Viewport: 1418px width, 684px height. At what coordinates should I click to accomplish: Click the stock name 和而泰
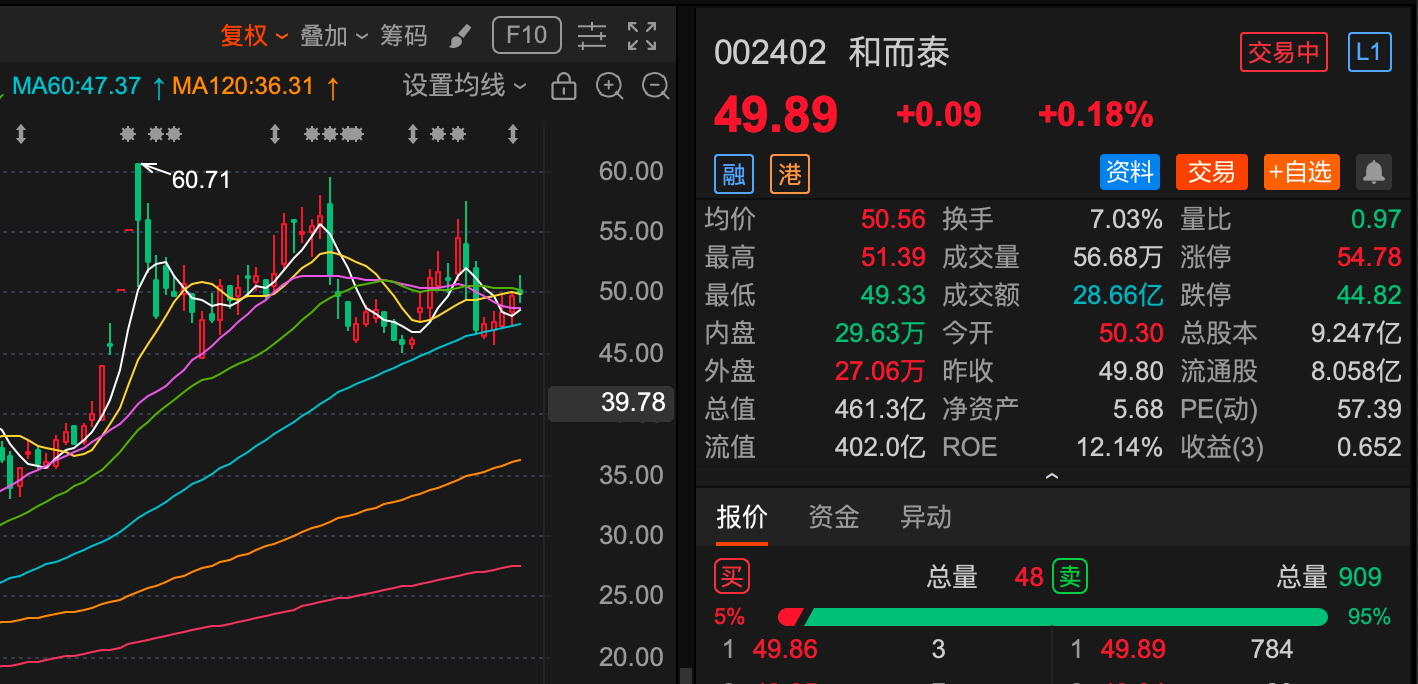pyautogui.click(x=899, y=52)
